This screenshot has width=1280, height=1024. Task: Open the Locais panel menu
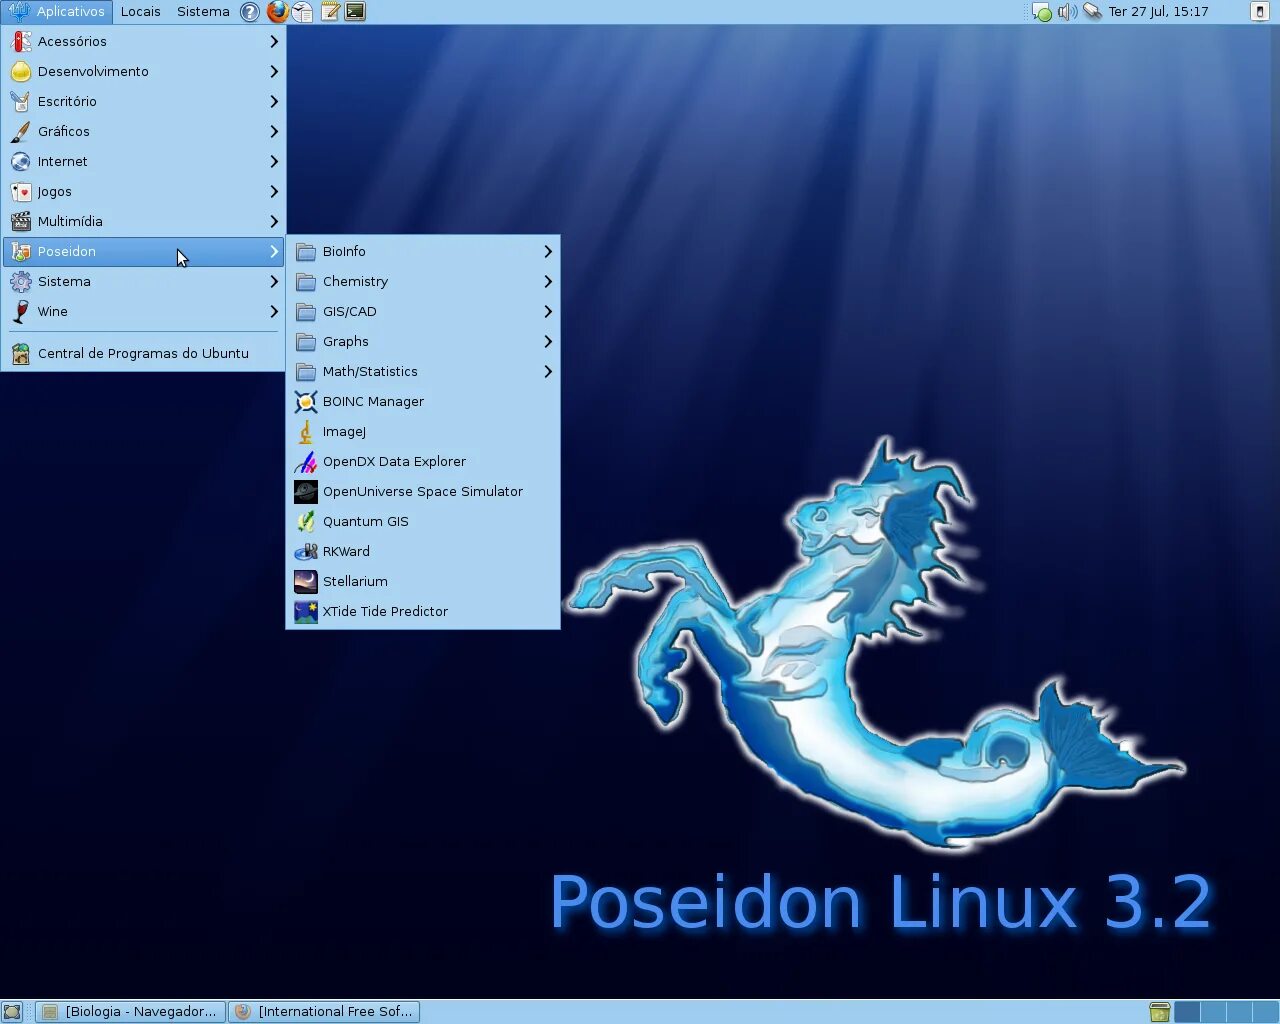[141, 12]
